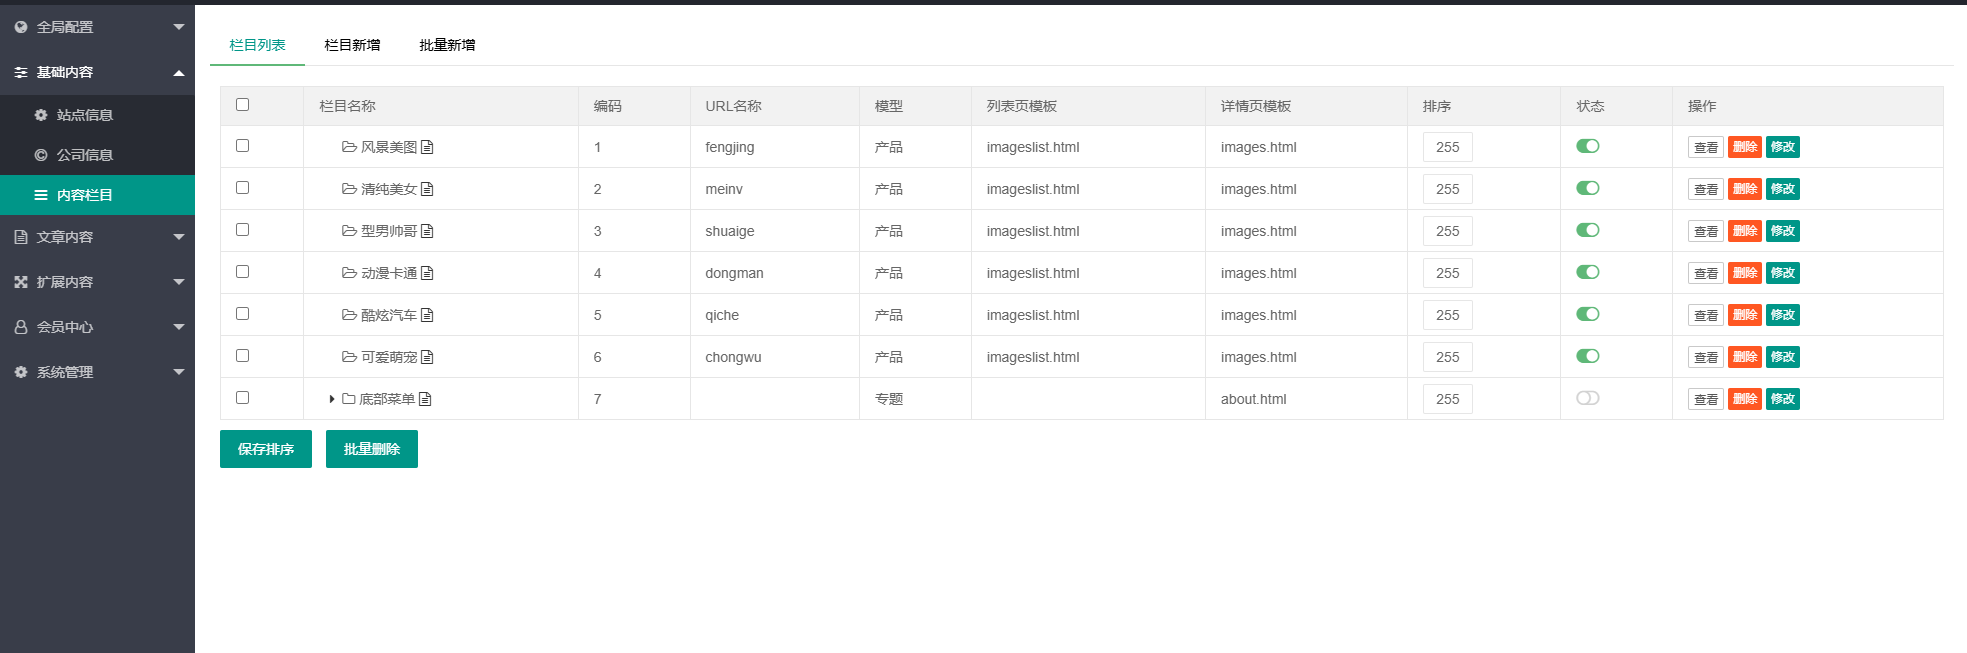
Task: Tick the checkbox for 清纯美女 row
Action: pyautogui.click(x=242, y=188)
